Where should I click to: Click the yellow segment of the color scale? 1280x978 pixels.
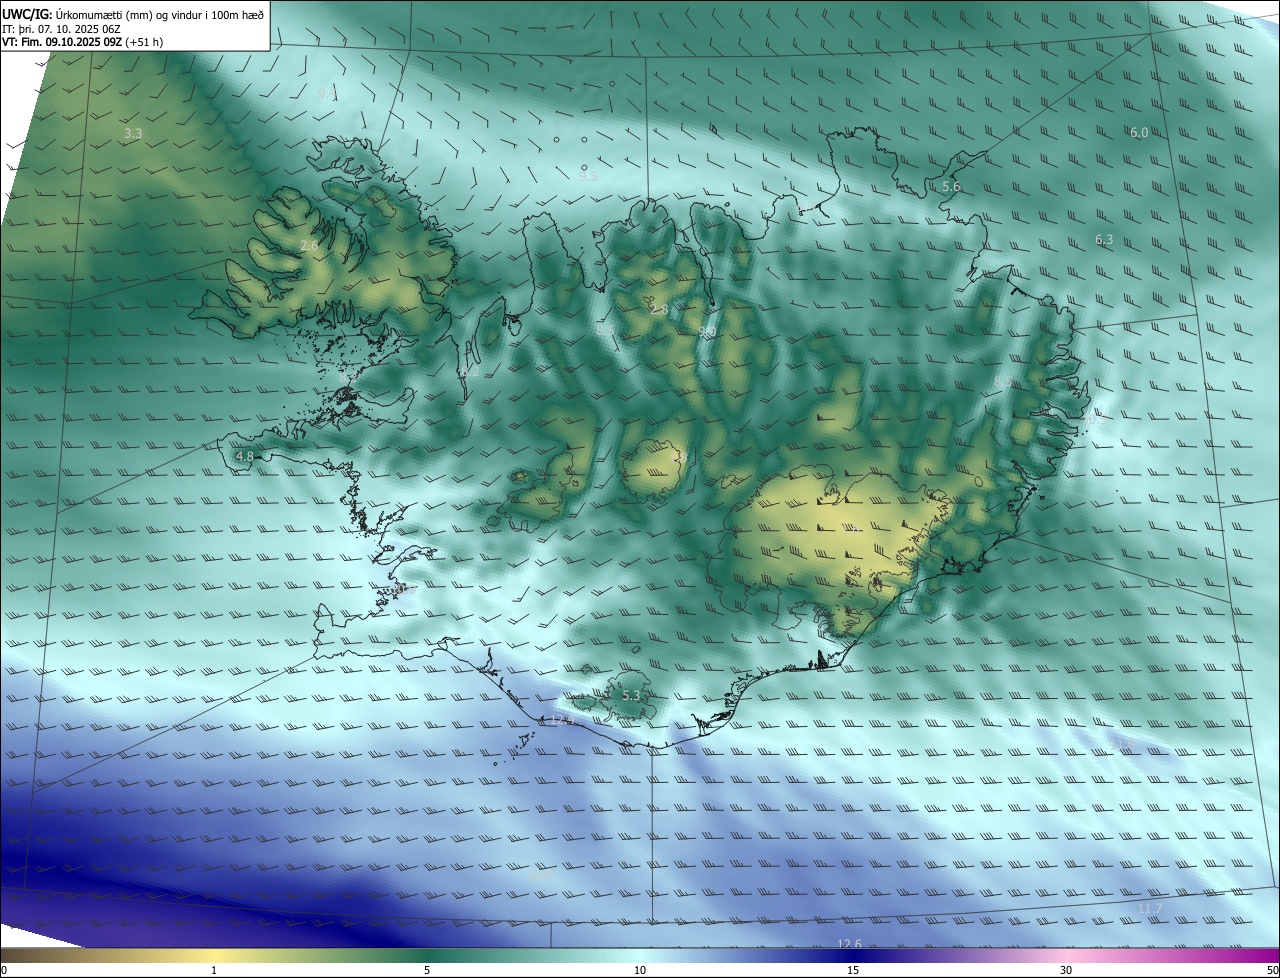214,956
